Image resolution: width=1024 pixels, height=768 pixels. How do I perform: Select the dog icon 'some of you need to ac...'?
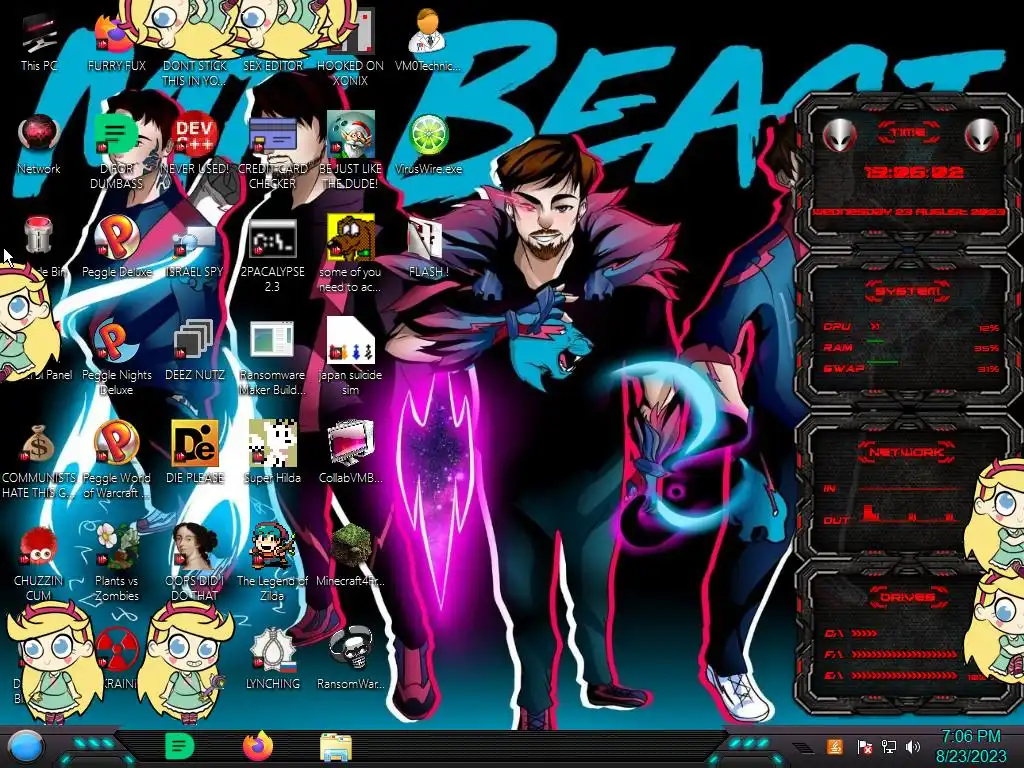(350, 255)
